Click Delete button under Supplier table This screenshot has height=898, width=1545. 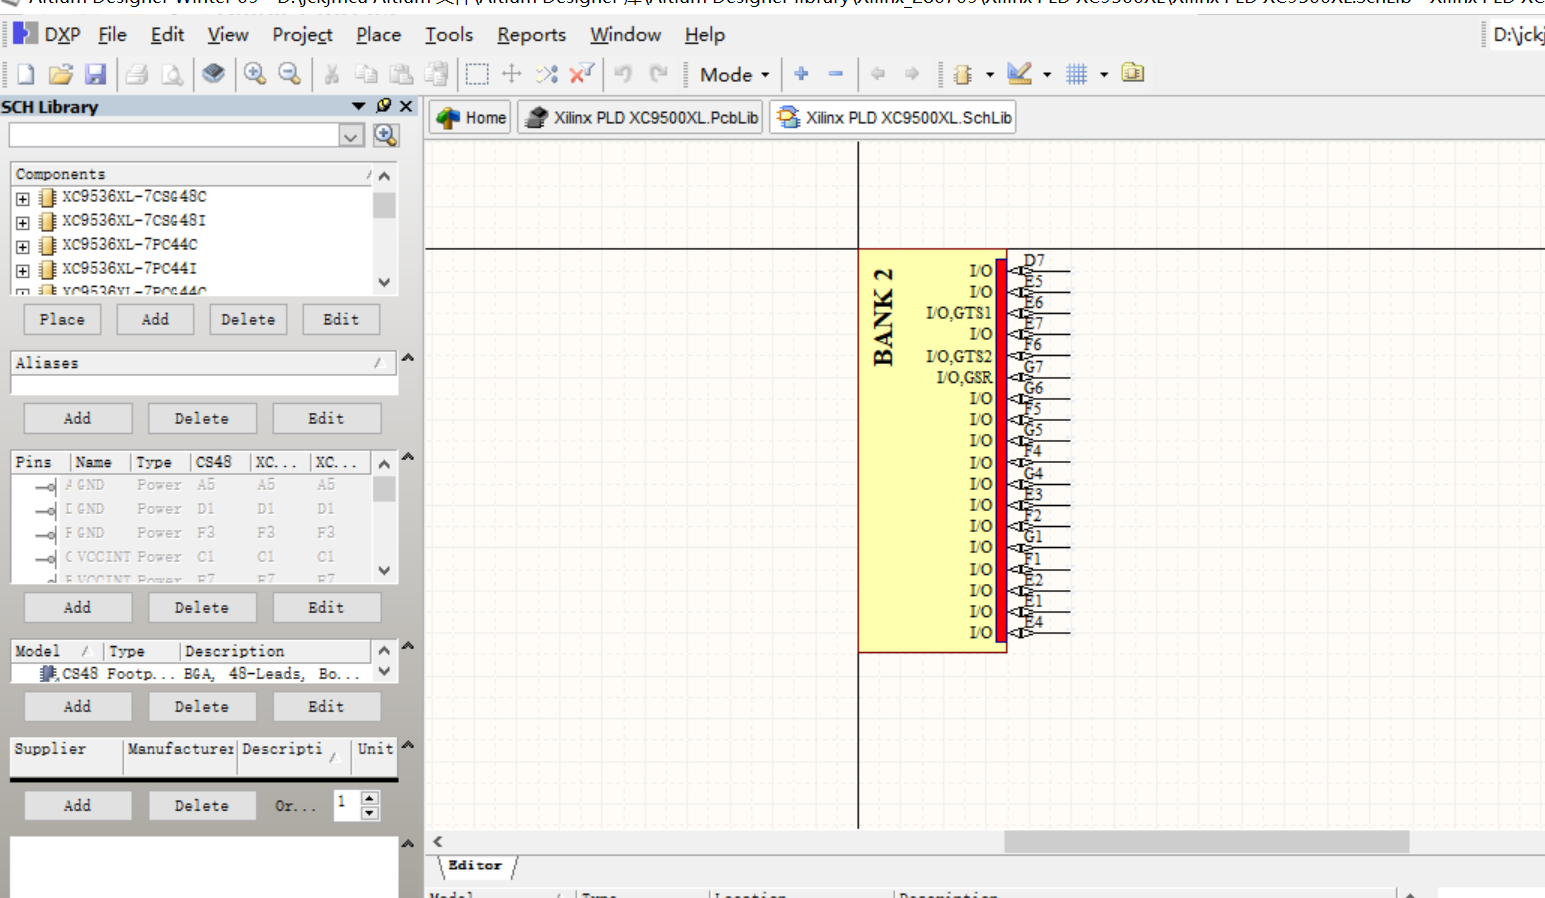click(202, 806)
